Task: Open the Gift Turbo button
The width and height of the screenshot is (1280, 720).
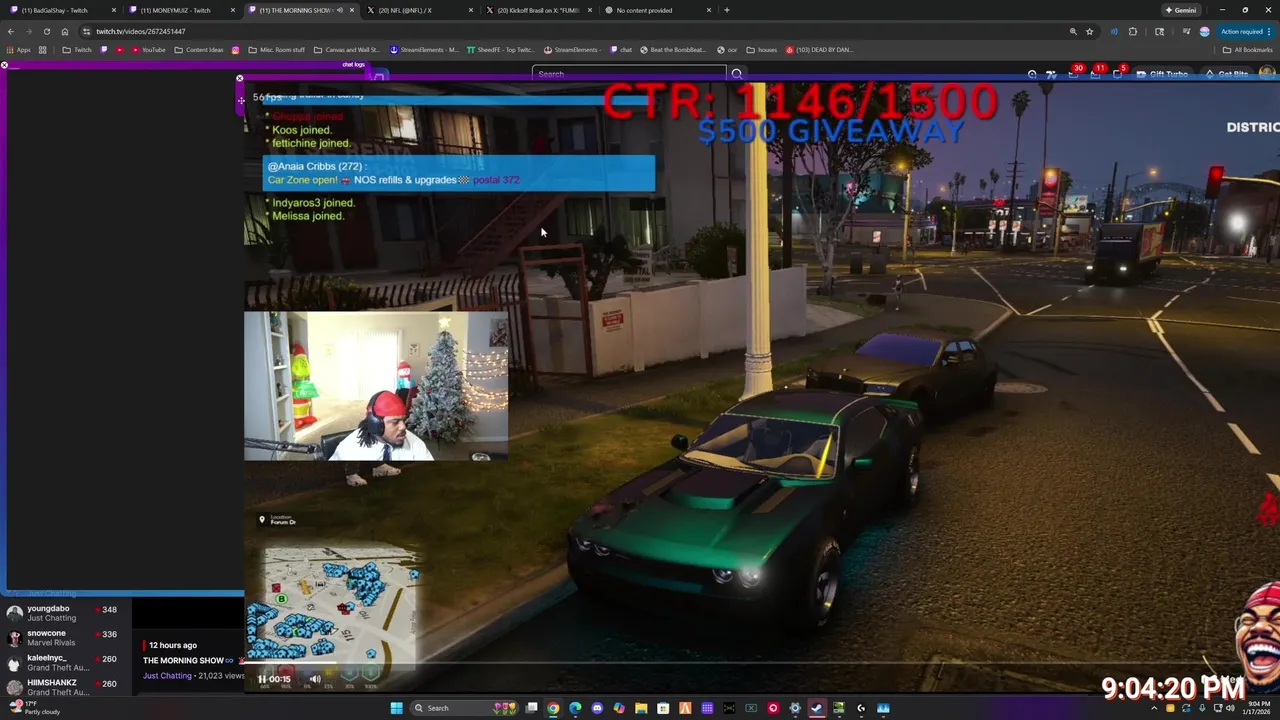Action: pos(1162,74)
